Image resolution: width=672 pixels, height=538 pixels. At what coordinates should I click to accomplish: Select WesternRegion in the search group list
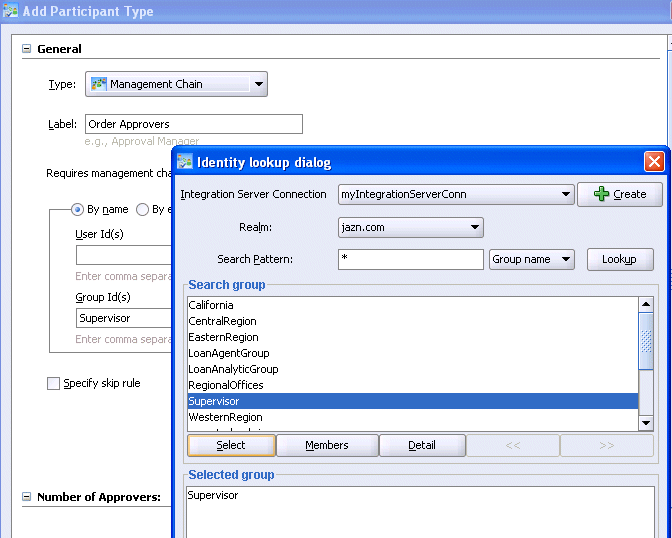413,417
